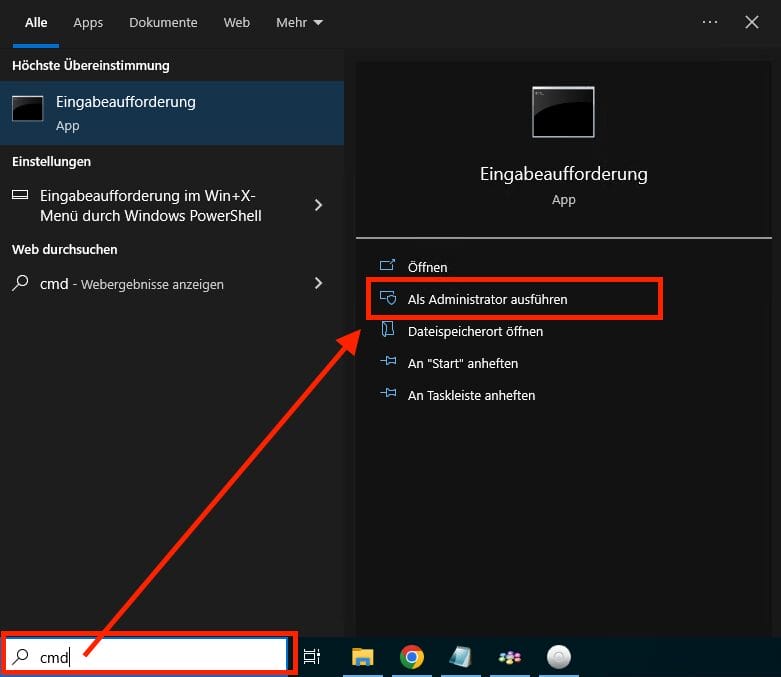The height and width of the screenshot is (677, 781).
Task: Click Als Administrator ausführen
Action: 487,299
